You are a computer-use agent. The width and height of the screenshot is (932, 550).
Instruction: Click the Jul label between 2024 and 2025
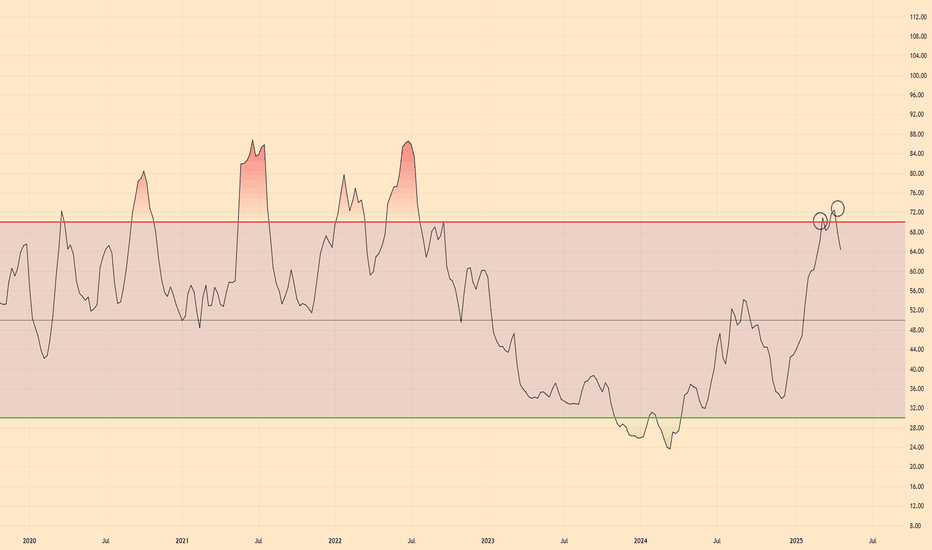(717, 541)
